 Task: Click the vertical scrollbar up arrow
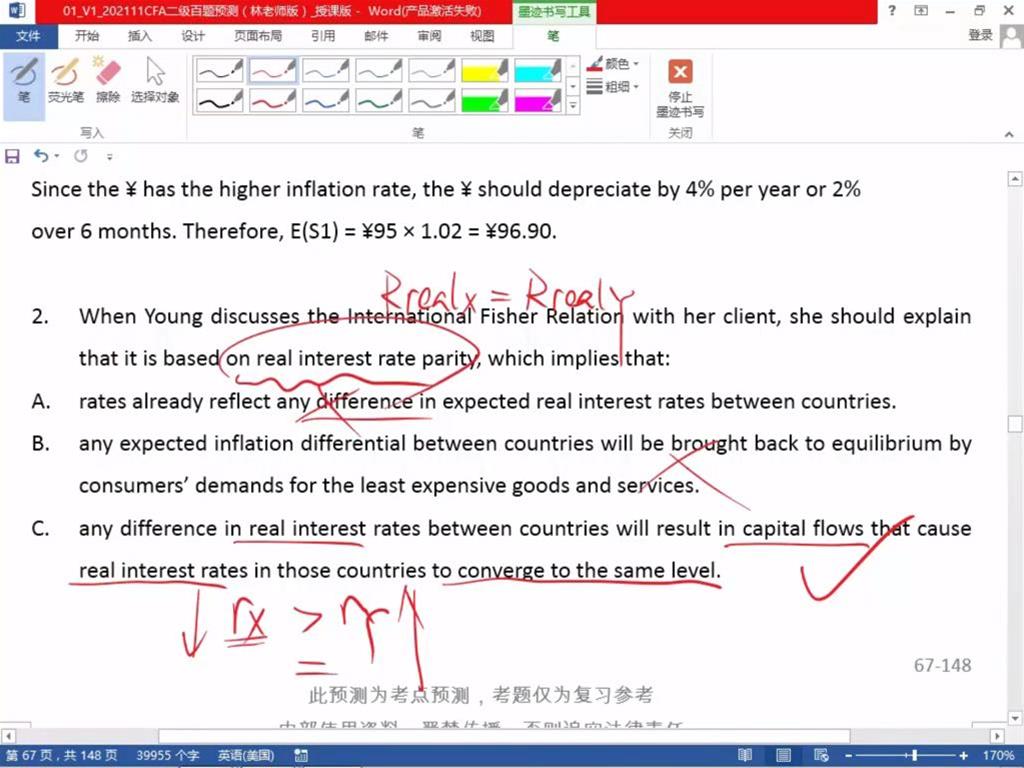[1015, 178]
